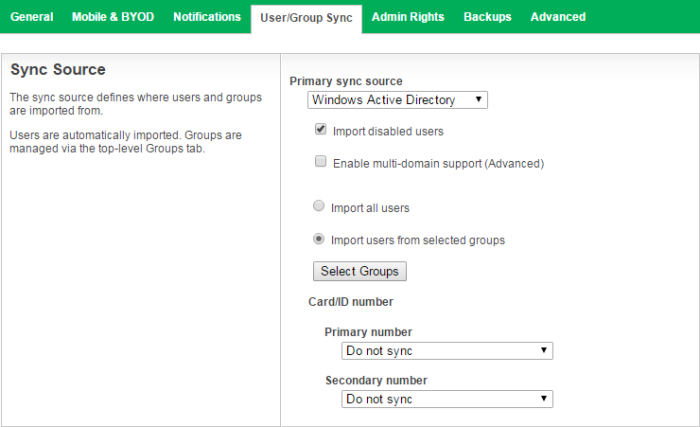700x427 pixels.
Task: Click arrow on Primary number combo box
Action: coord(544,350)
